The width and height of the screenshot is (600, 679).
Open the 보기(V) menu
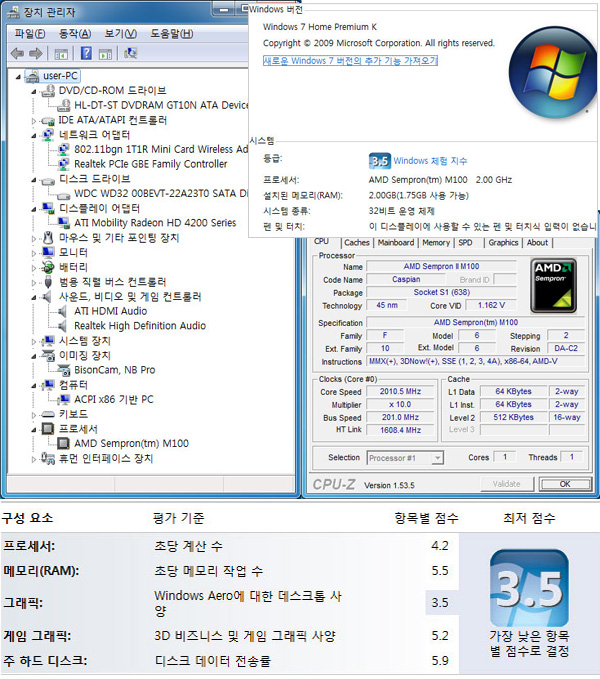[x=121, y=33]
